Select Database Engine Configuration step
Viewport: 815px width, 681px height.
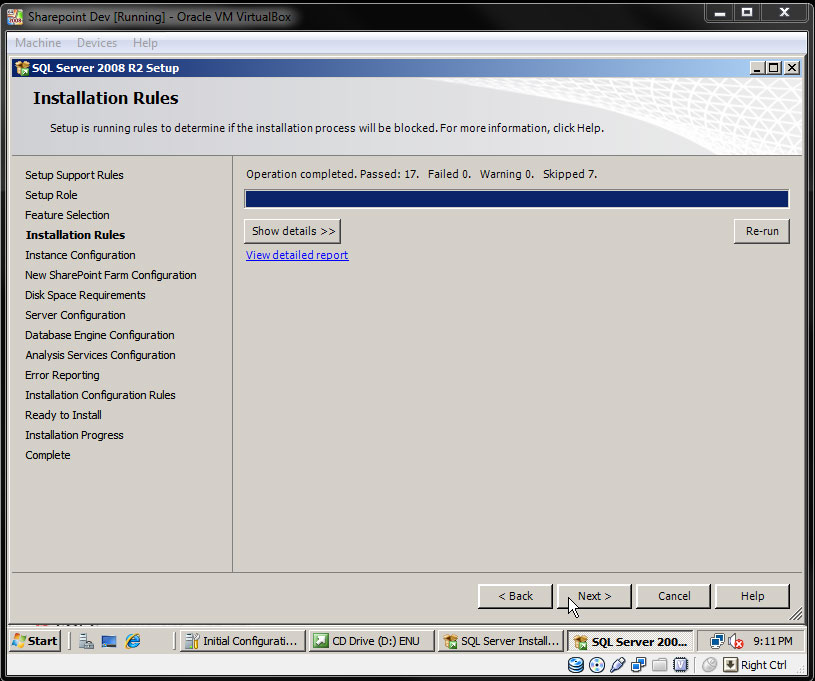point(100,335)
